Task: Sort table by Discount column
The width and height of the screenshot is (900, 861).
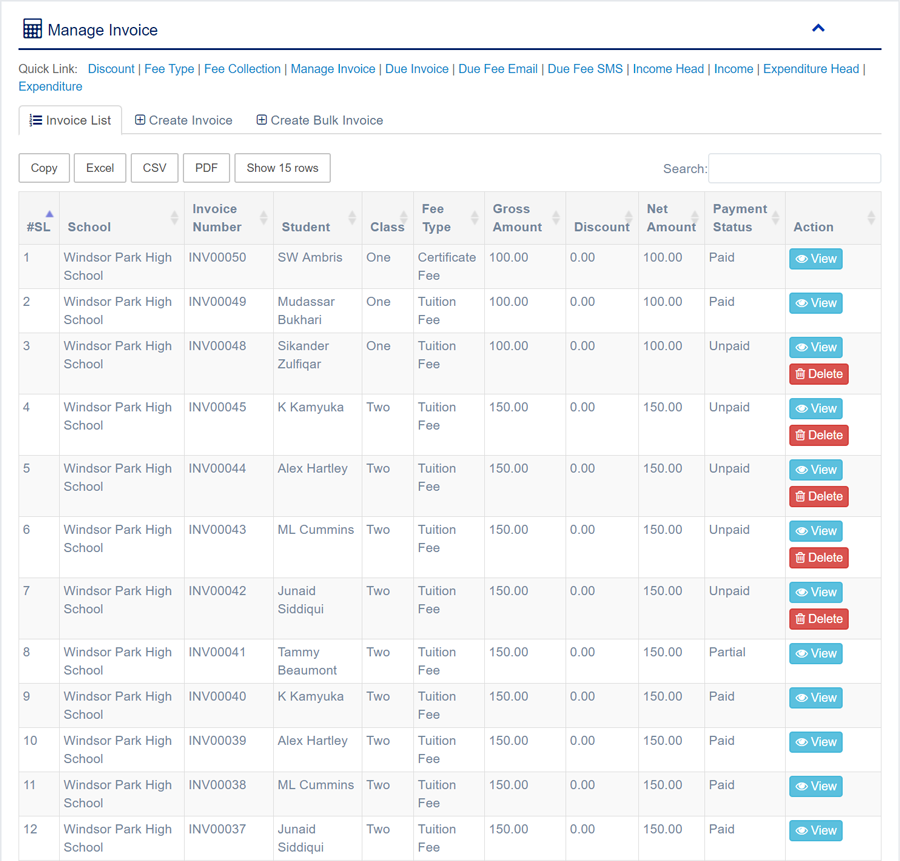Action: pos(602,218)
